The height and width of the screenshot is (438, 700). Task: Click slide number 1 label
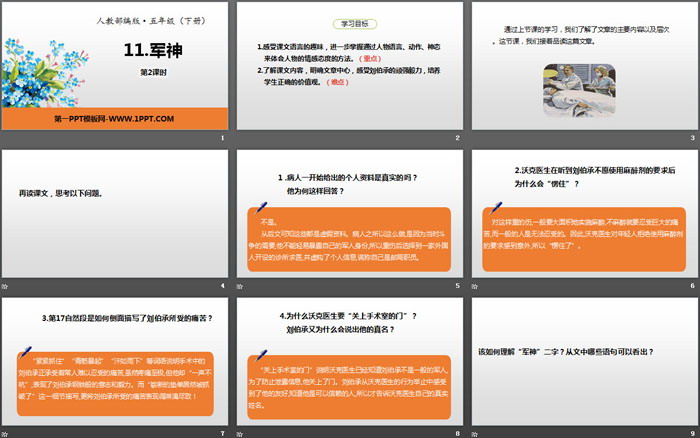(222, 138)
